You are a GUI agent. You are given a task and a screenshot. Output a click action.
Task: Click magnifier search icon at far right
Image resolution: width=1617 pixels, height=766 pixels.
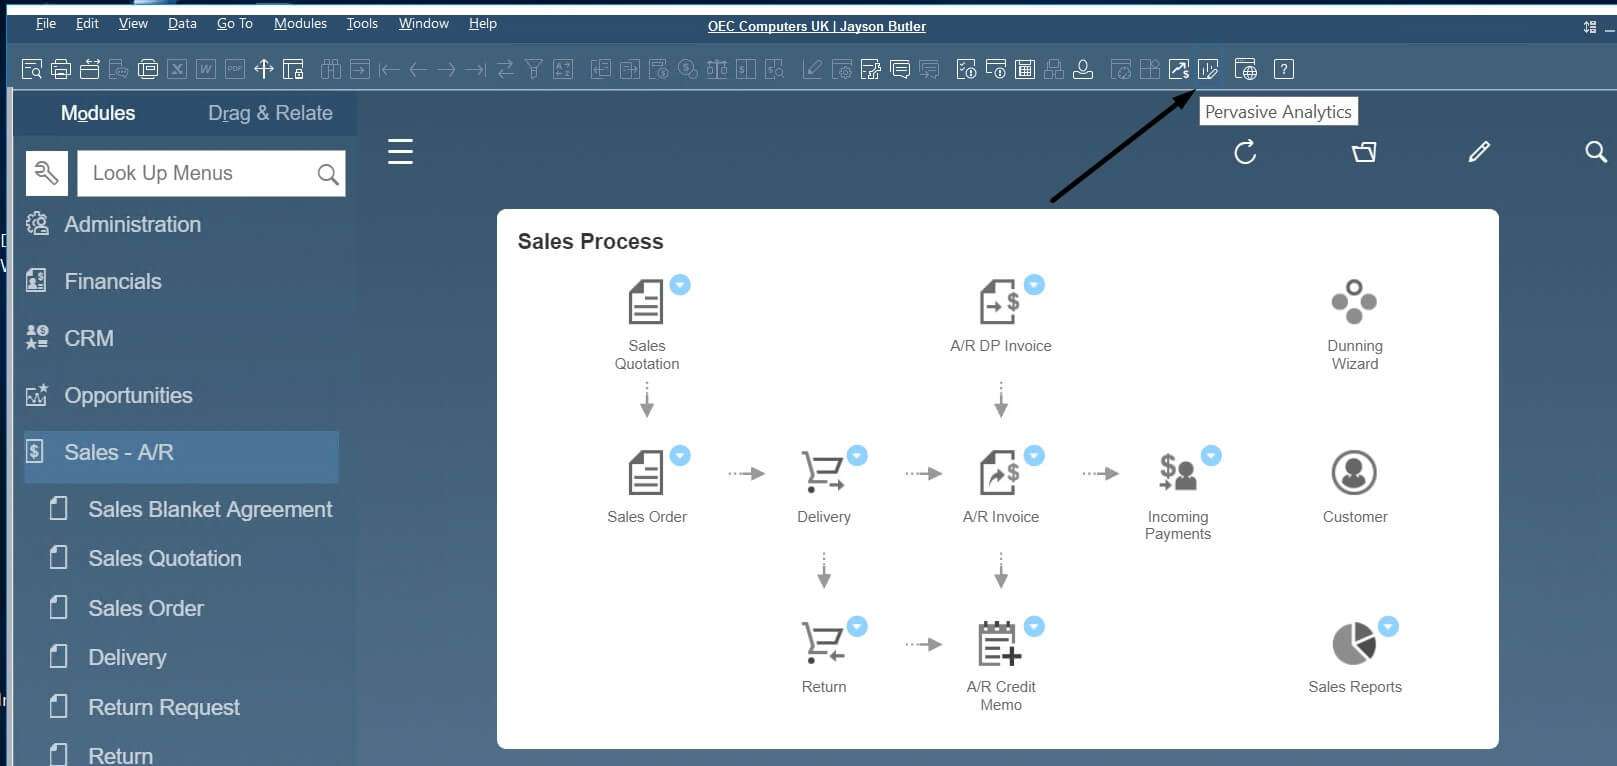pyautogui.click(x=1596, y=152)
